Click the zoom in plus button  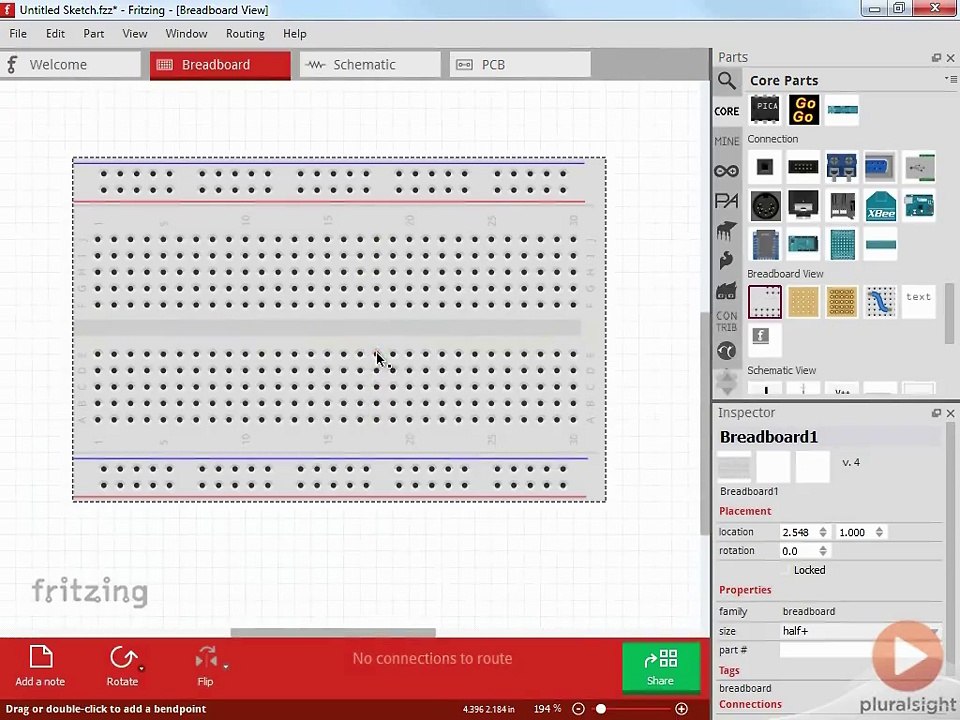pyautogui.click(x=681, y=709)
